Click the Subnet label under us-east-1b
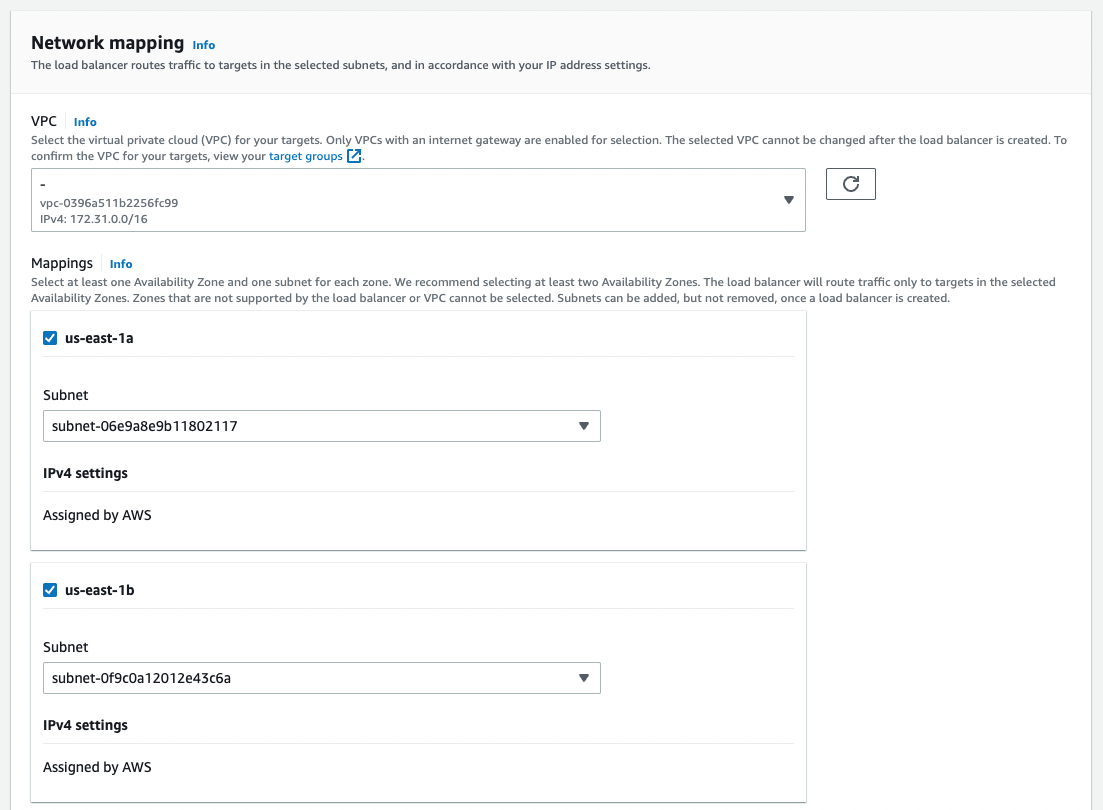 coord(65,647)
